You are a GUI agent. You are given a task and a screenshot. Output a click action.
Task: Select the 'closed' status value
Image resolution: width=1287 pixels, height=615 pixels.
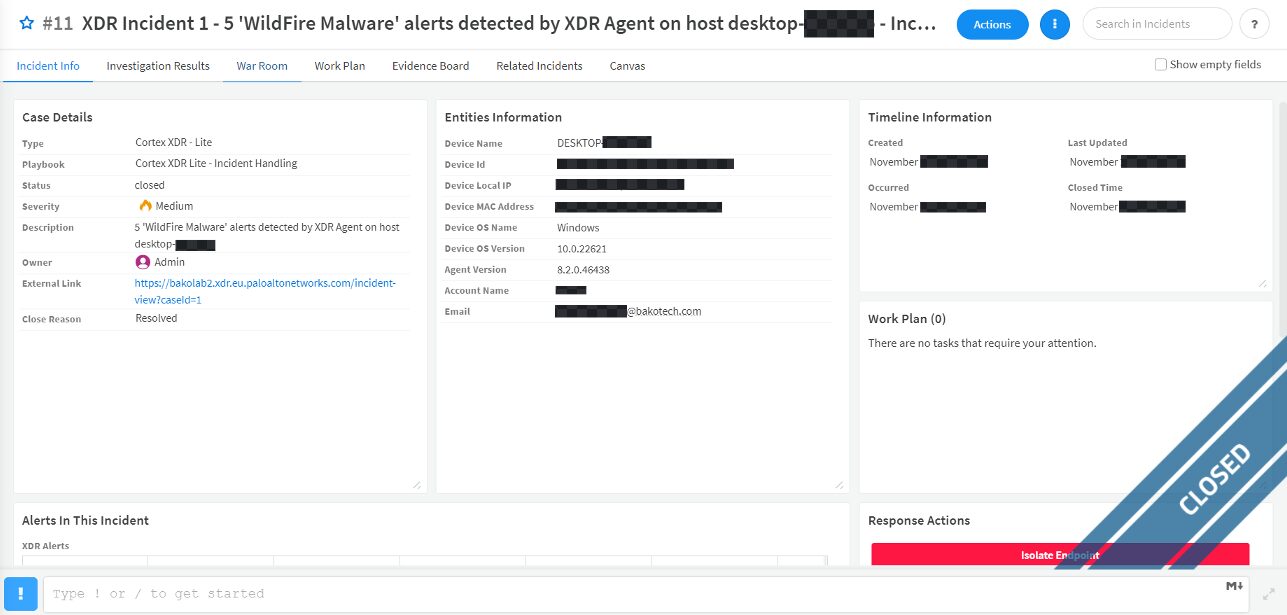[150, 185]
